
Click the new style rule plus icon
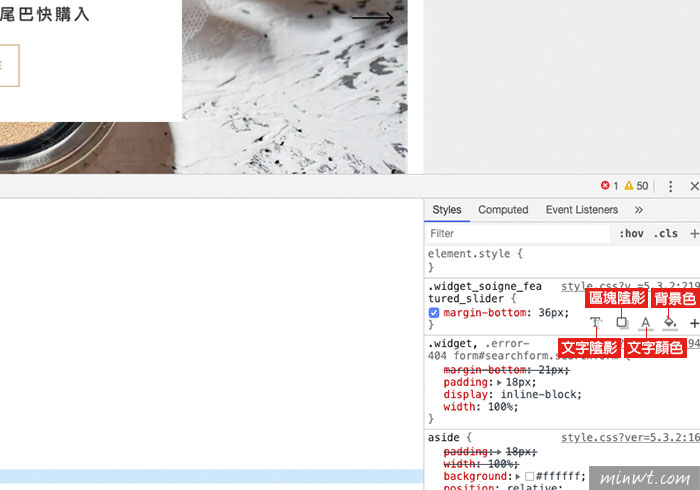694,233
